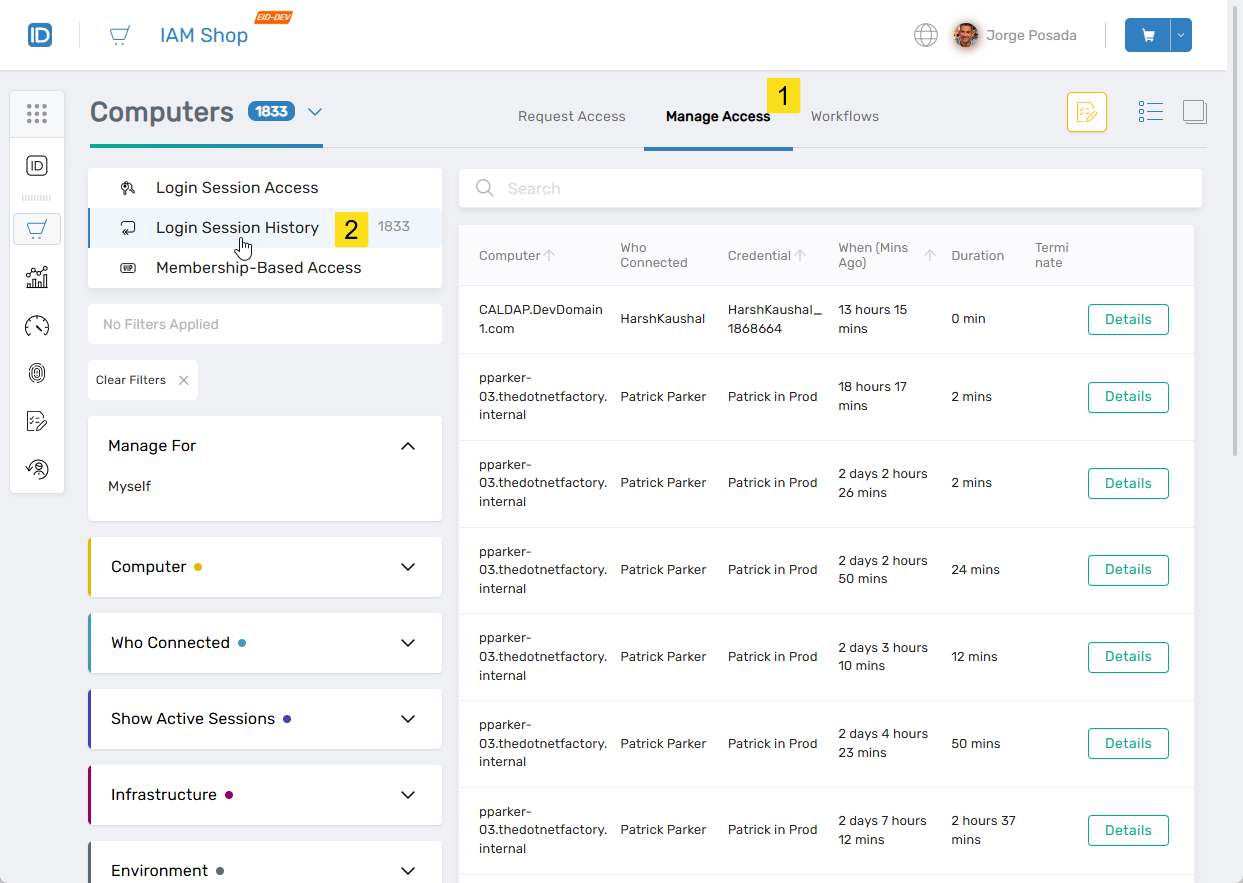This screenshot has width=1243, height=883.
Task: Switch to card view icon
Action: click(1195, 112)
